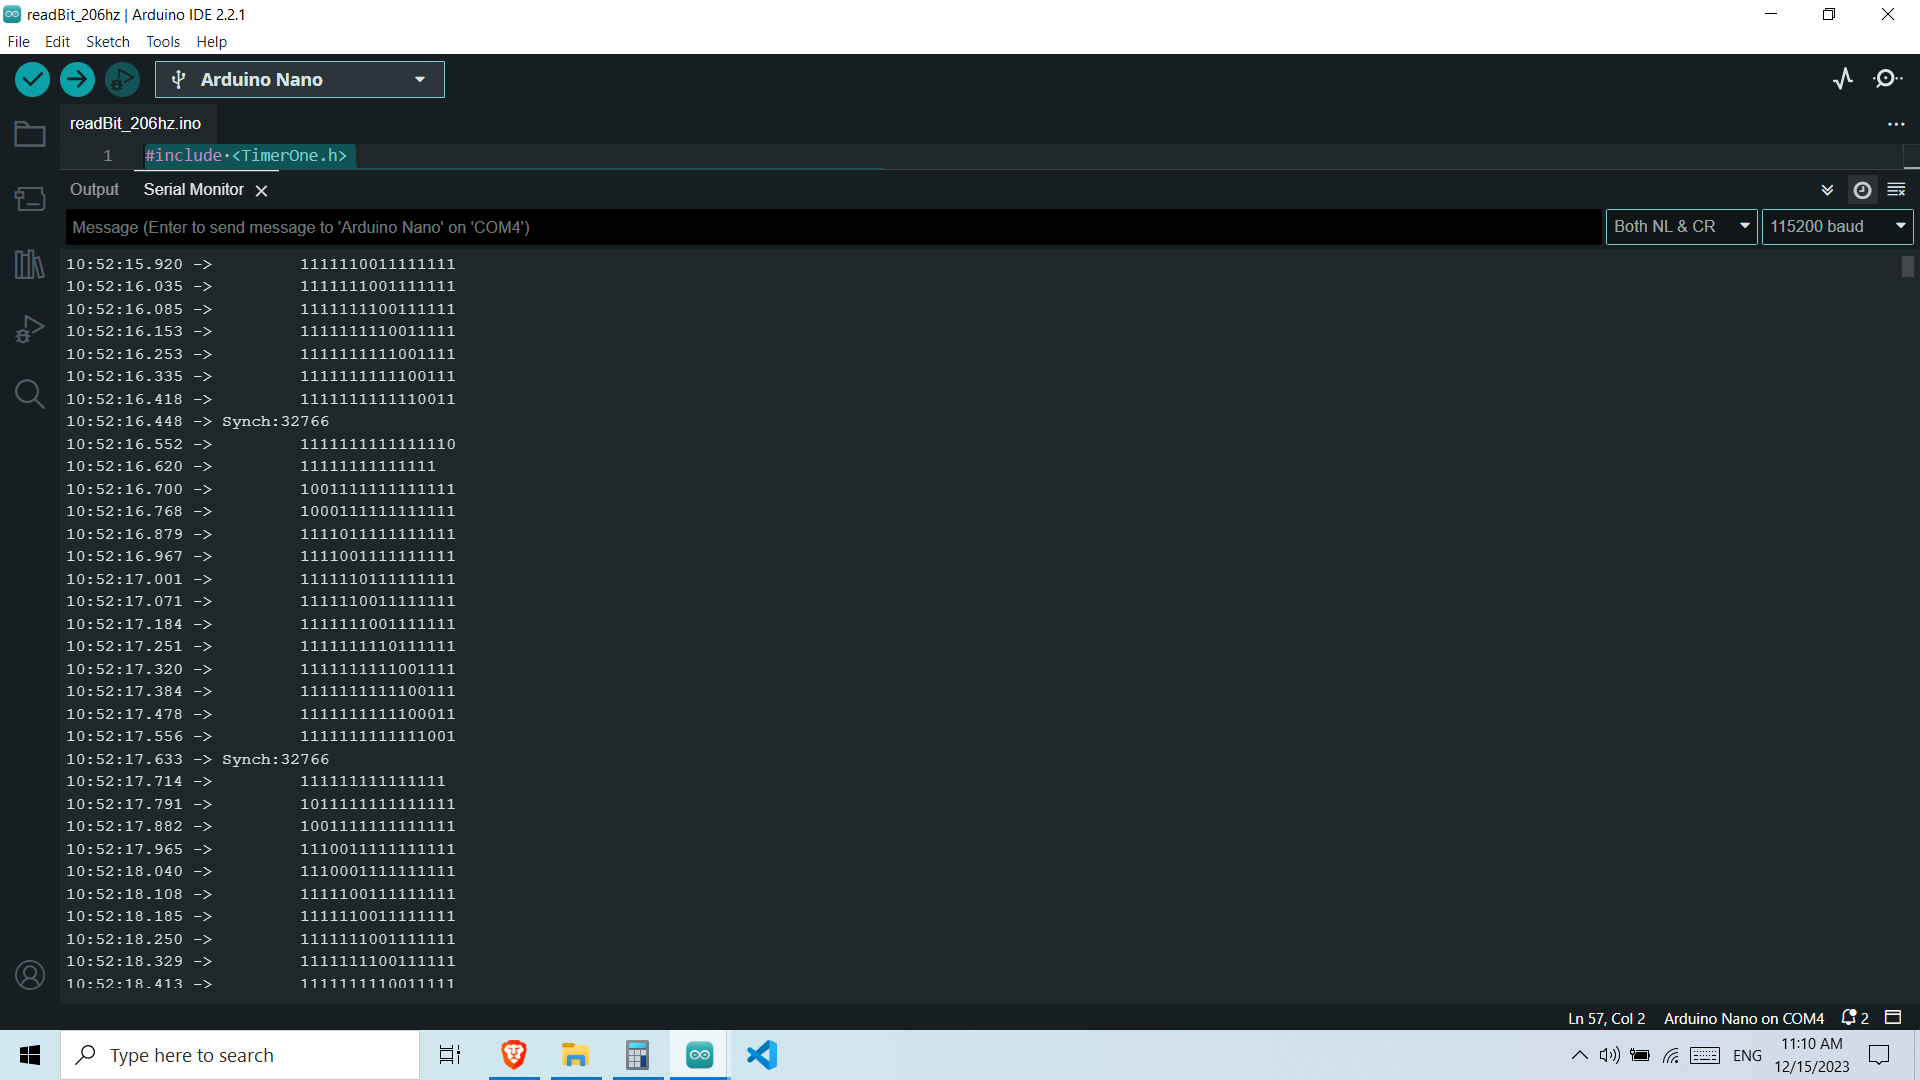Start debugging the sketch

point(122,79)
